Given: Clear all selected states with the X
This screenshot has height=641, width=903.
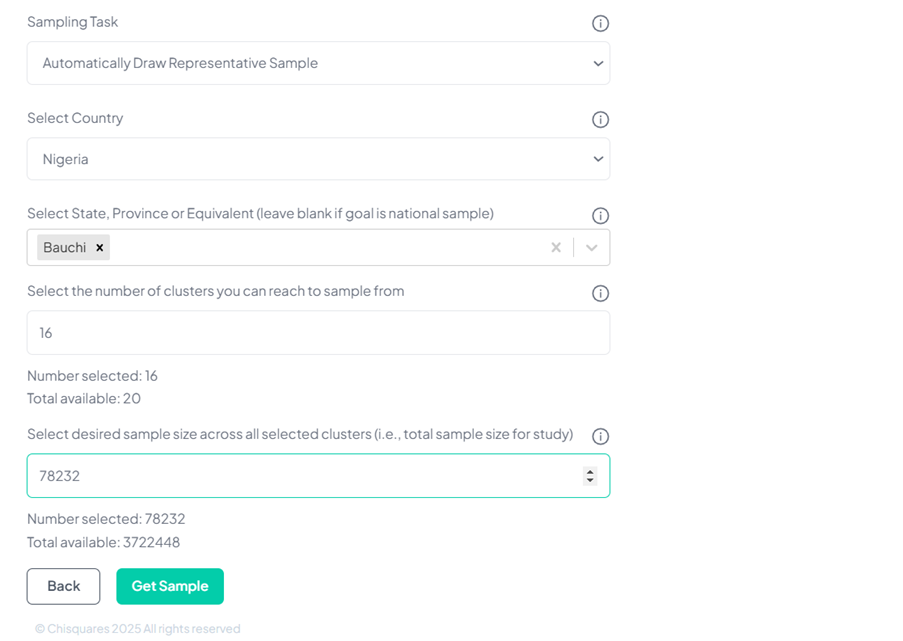Looking at the screenshot, I should [556, 247].
